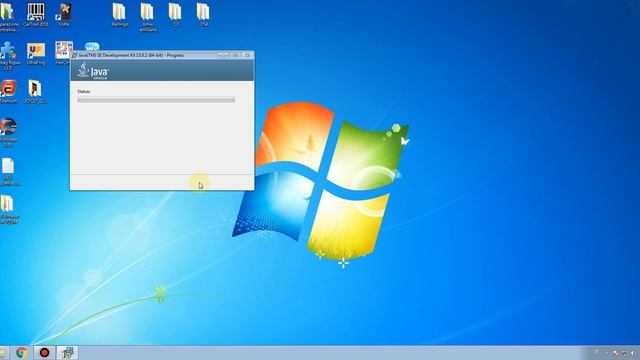
Task: Close the Java SE Development Kit installer window
Action: (x=247, y=55)
